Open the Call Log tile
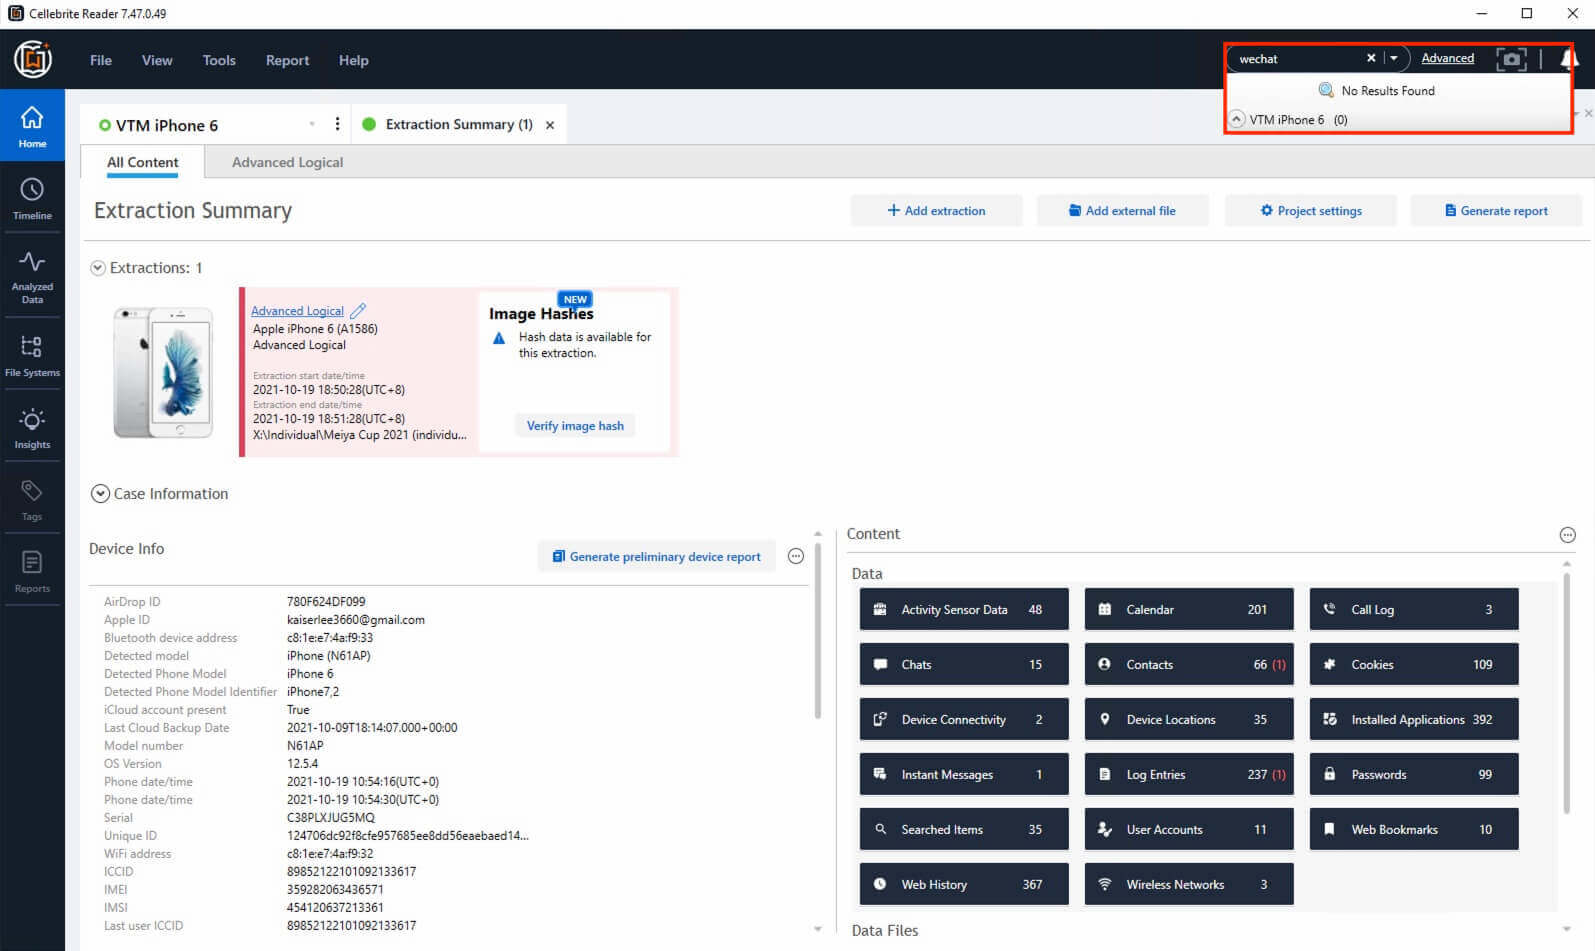The image size is (1595, 951). (1414, 609)
